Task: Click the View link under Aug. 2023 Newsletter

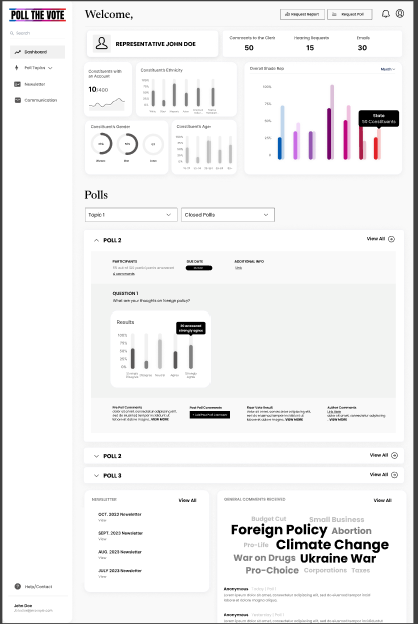Action: click(102, 558)
